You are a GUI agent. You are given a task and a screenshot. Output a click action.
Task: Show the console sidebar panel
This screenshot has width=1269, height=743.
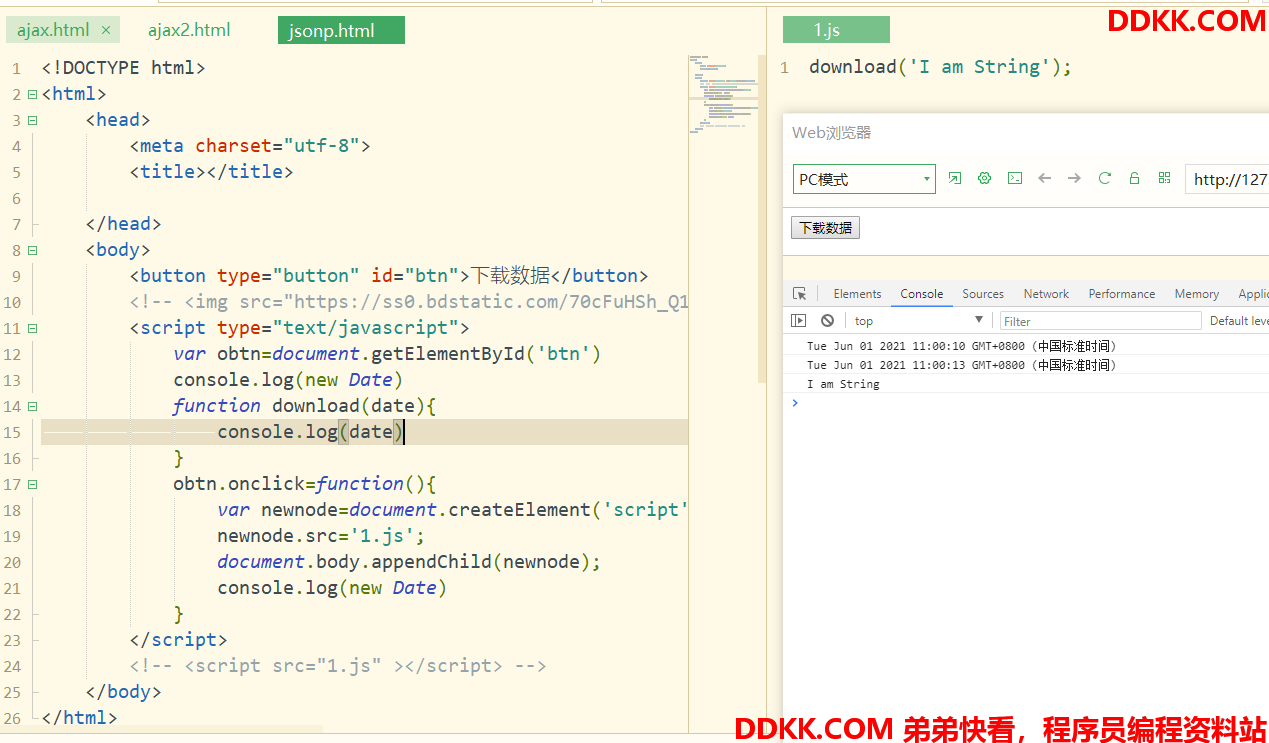click(798, 321)
